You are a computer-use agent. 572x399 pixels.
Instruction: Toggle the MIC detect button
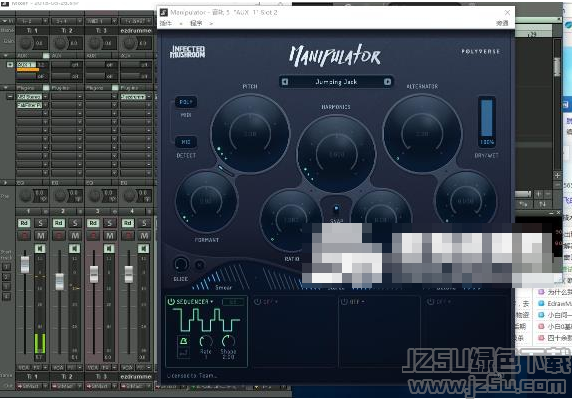coord(186,142)
